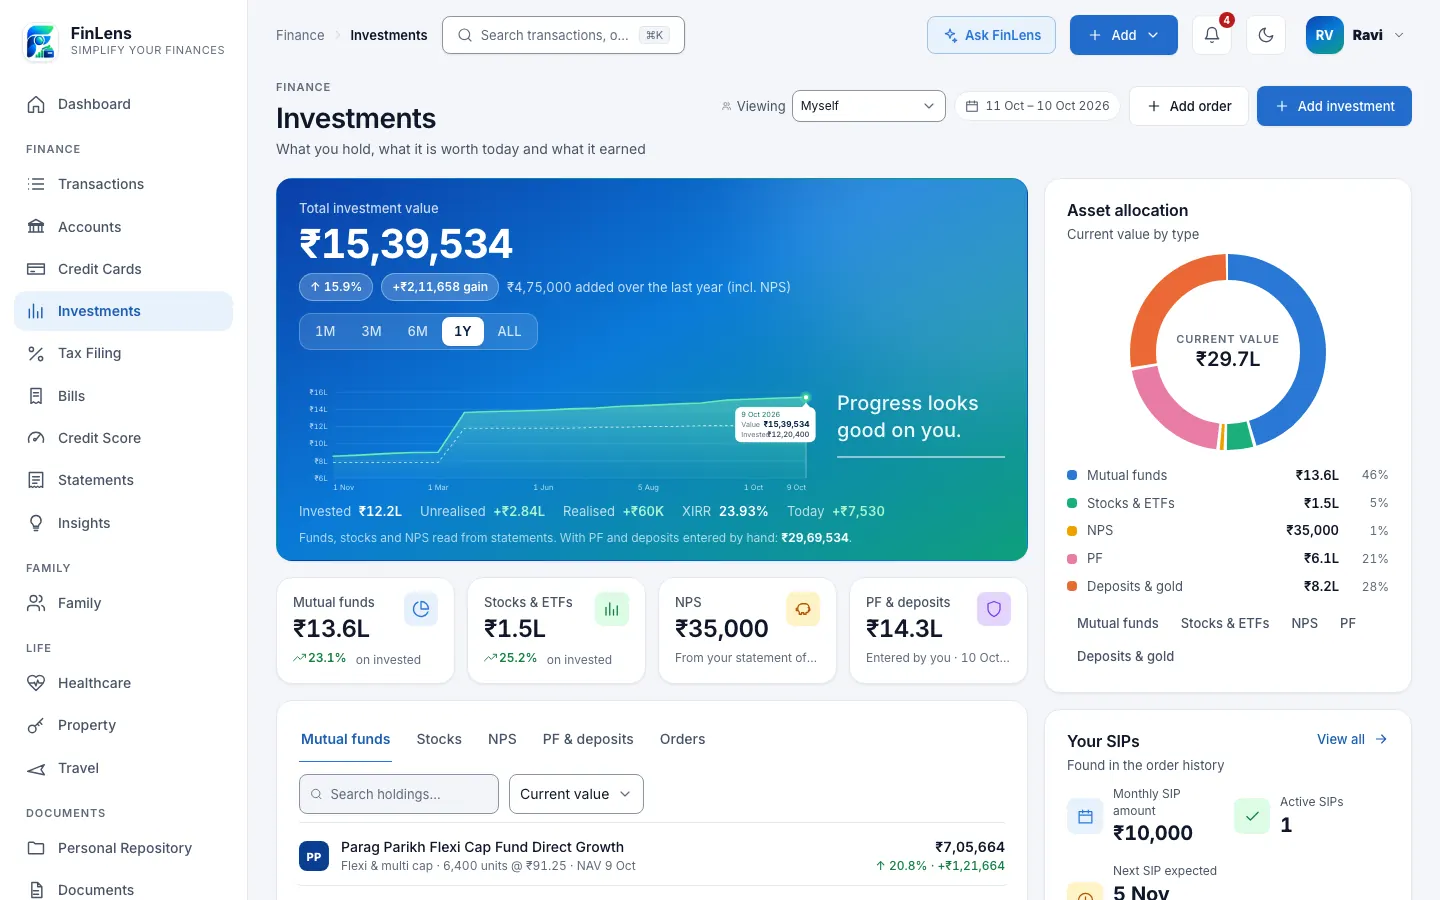Screen dimensions: 1440x900
Task: Open Insights in the sidebar
Action: (123, 523)
